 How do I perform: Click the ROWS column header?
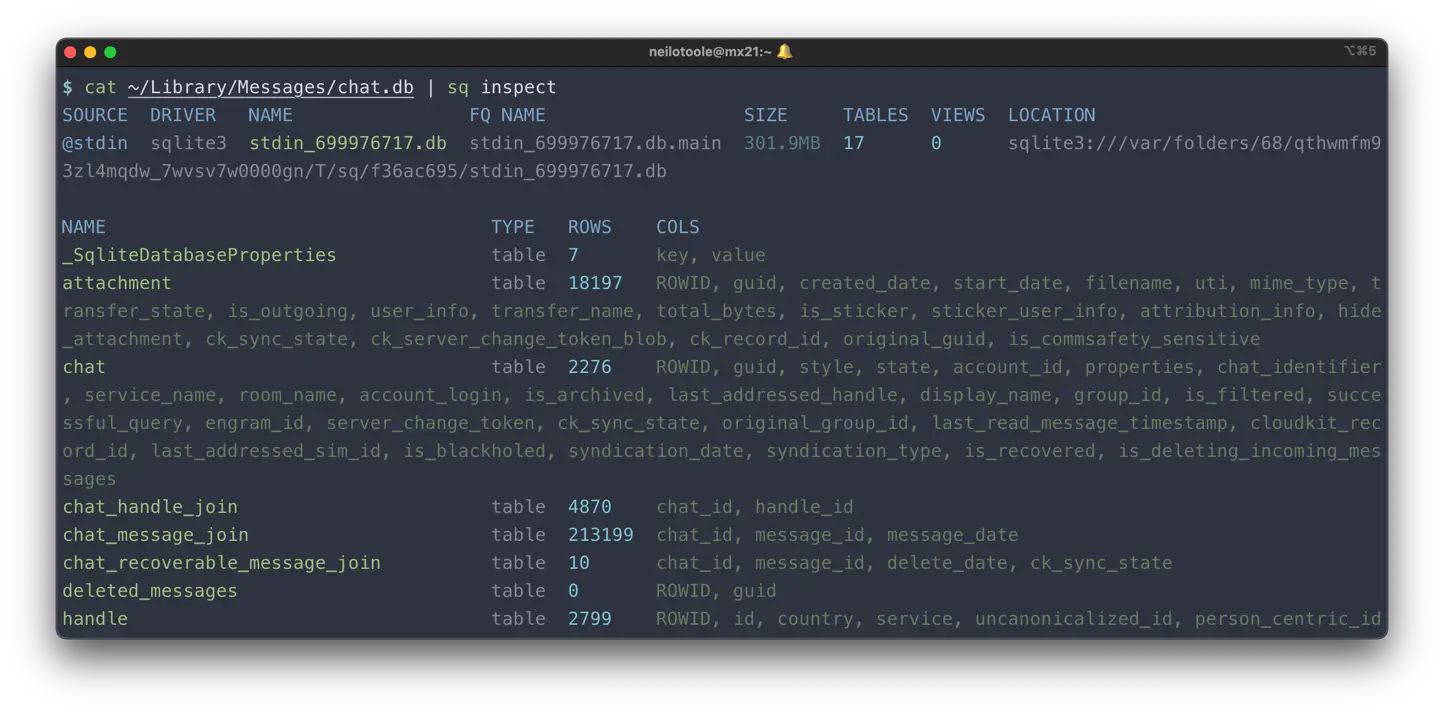[590, 227]
